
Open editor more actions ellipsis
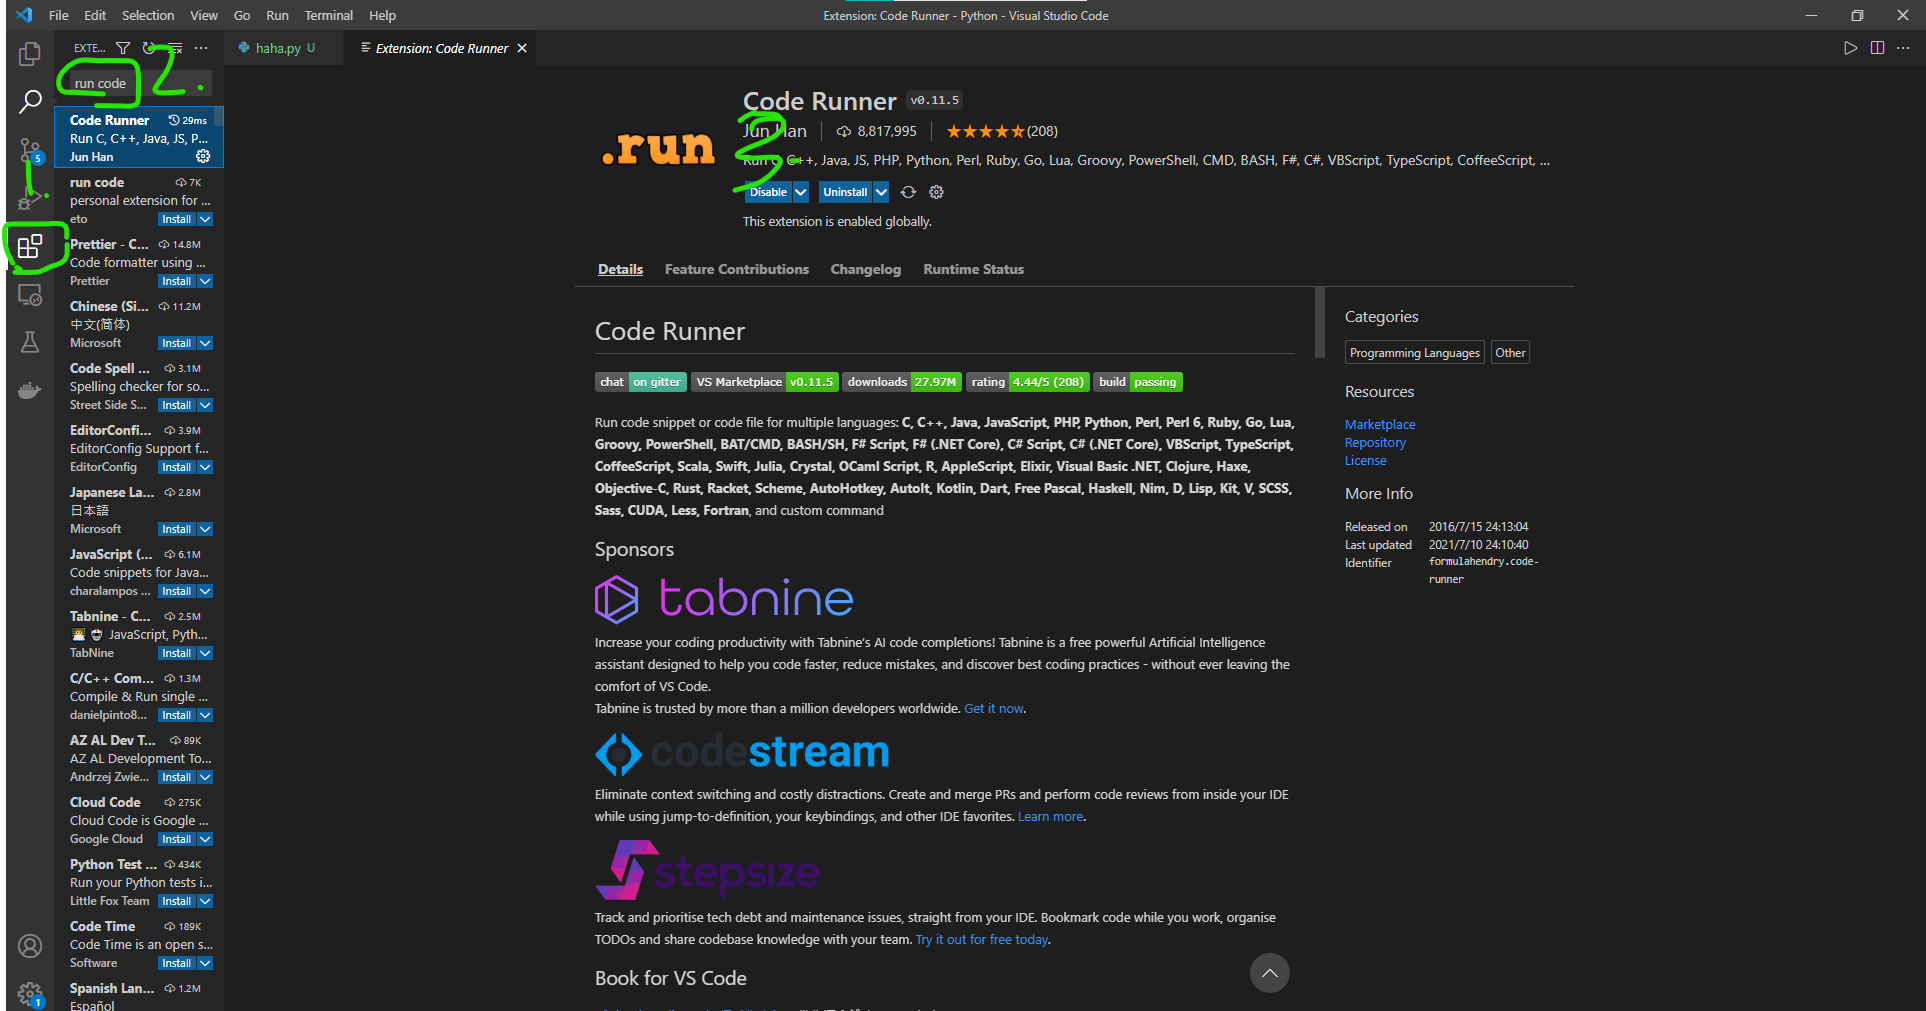pos(1903,48)
